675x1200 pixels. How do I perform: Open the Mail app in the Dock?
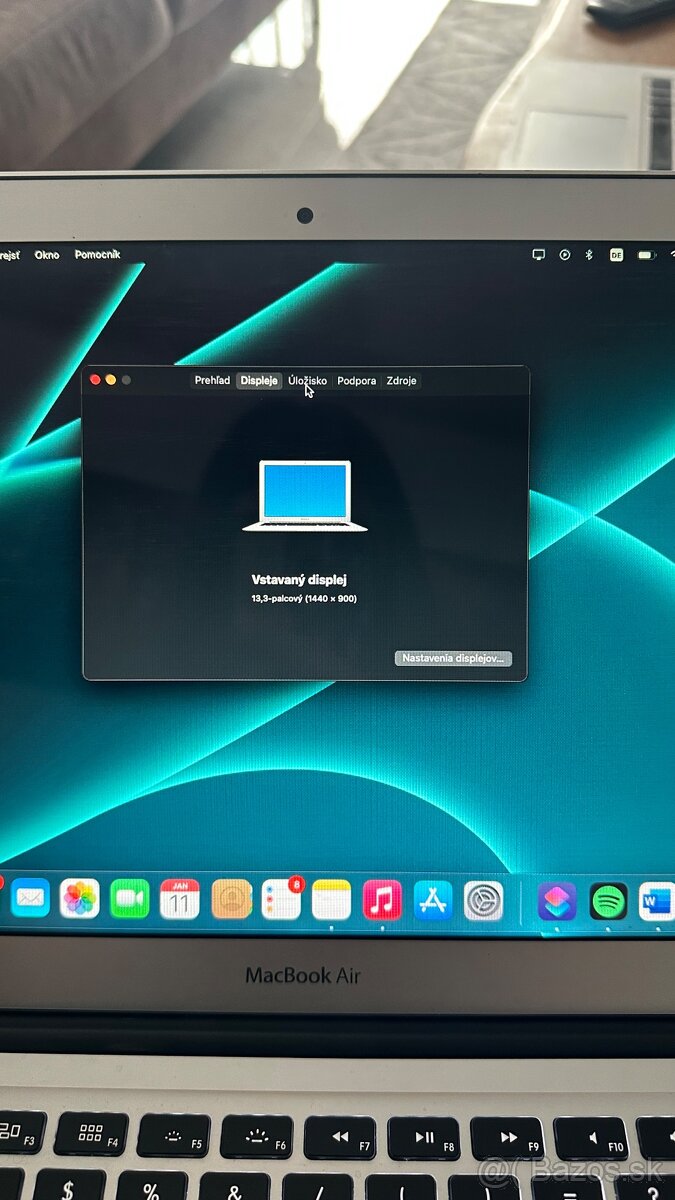click(30, 898)
